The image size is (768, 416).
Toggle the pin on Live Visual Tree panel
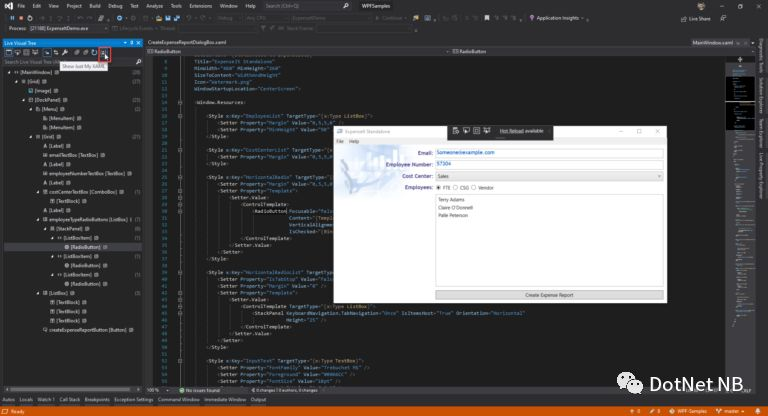tap(131, 43)
